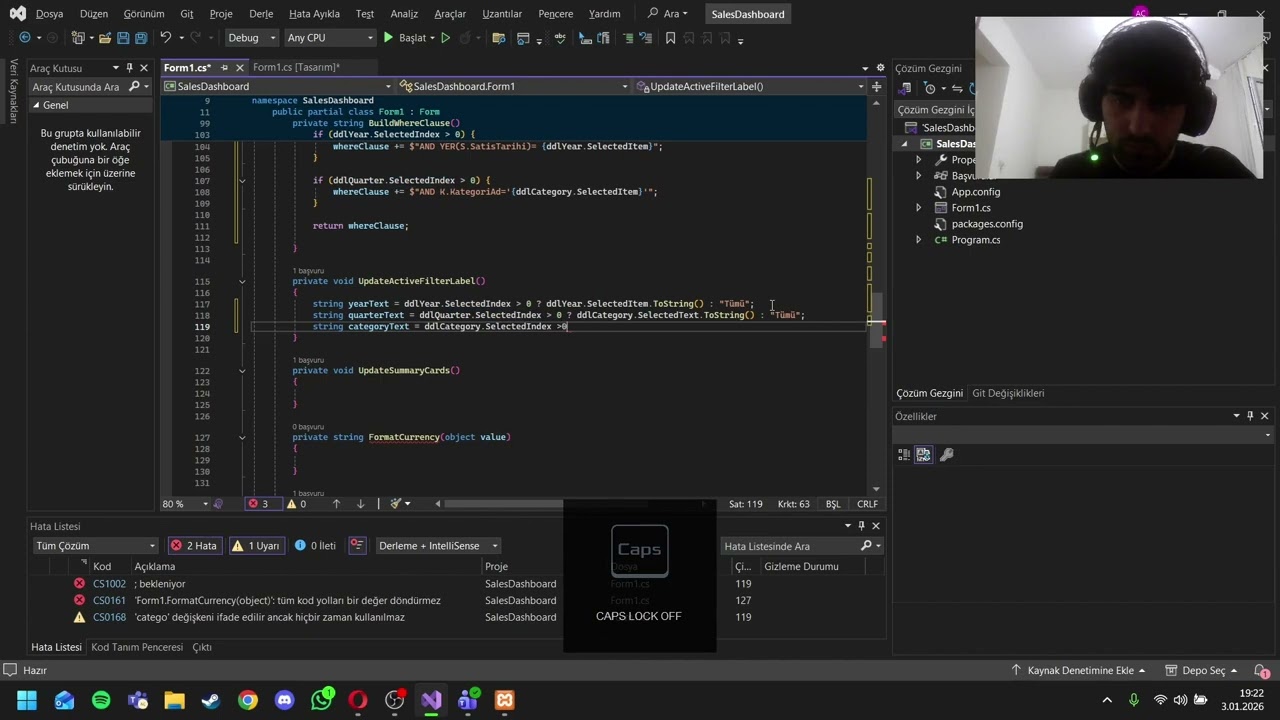Viewport: 1280px width, 720px height.
Task: Click the Save All toolbar icon
Action: (x=141, y=38)
